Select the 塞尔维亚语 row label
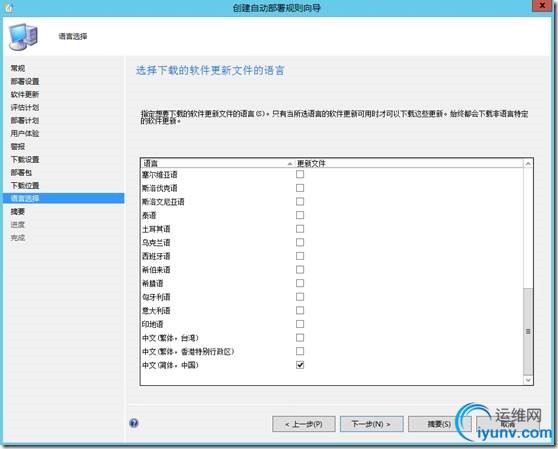 (159, 175)
